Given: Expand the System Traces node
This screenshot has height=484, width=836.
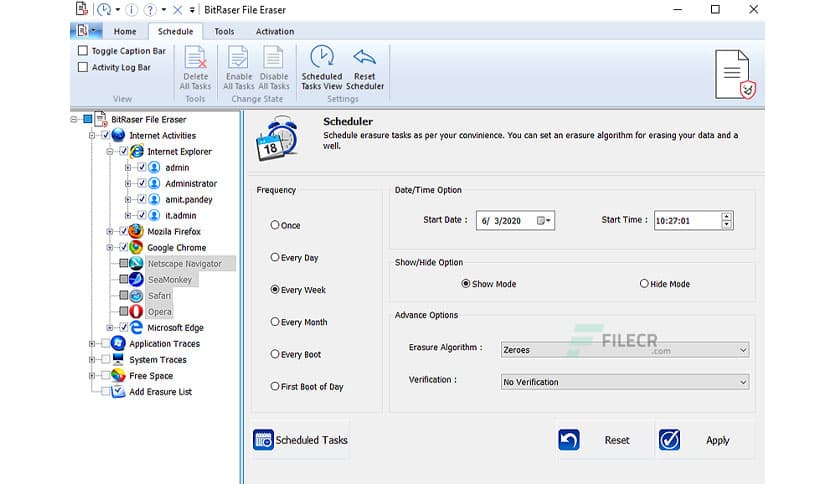Looking at the screenshot, I should click(x=92, y=360).
